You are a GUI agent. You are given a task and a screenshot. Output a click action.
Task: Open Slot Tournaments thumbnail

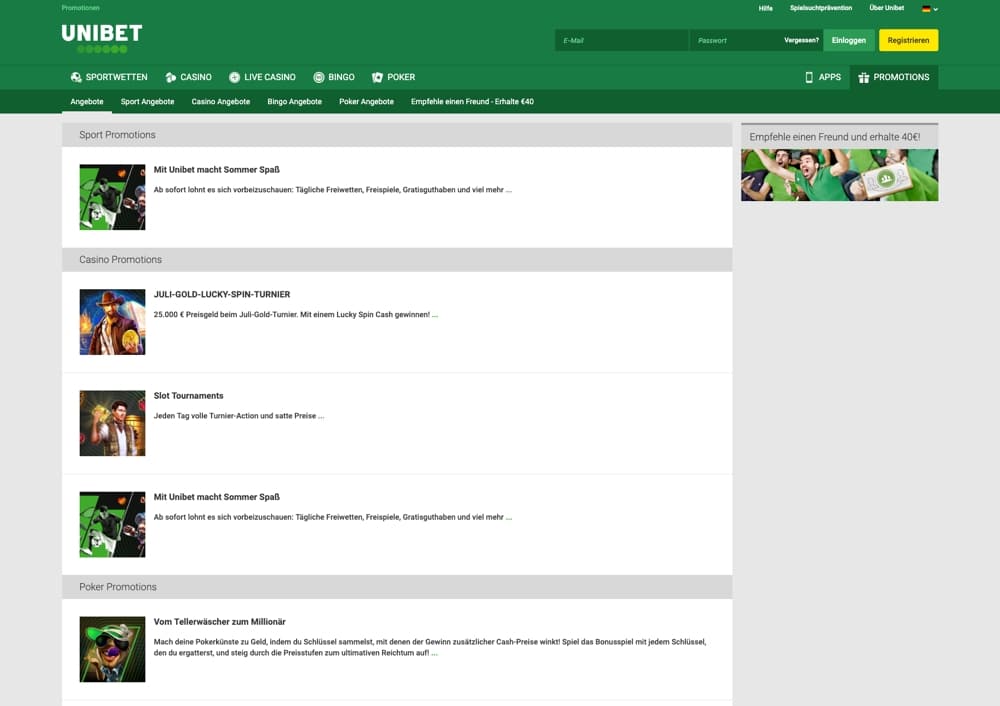click(112, 423)
